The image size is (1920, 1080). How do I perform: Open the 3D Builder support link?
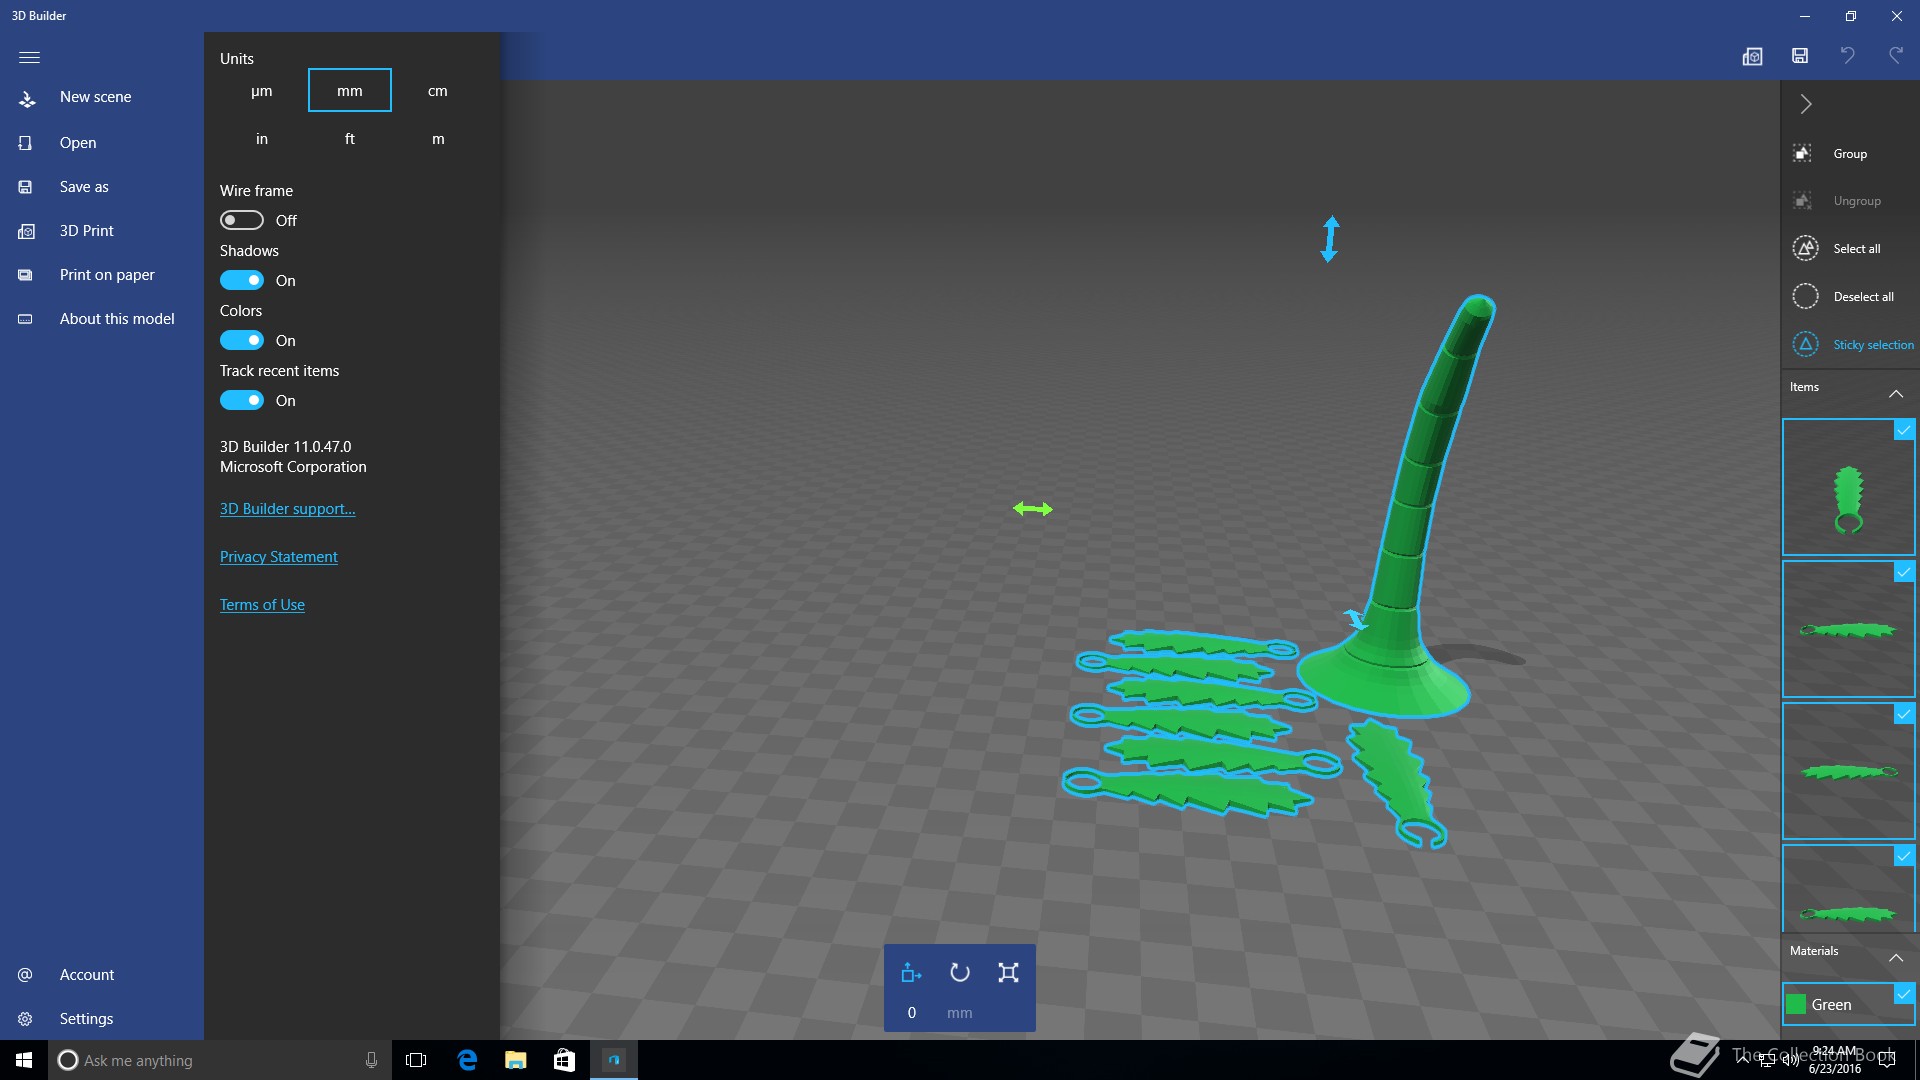point(288,509)
